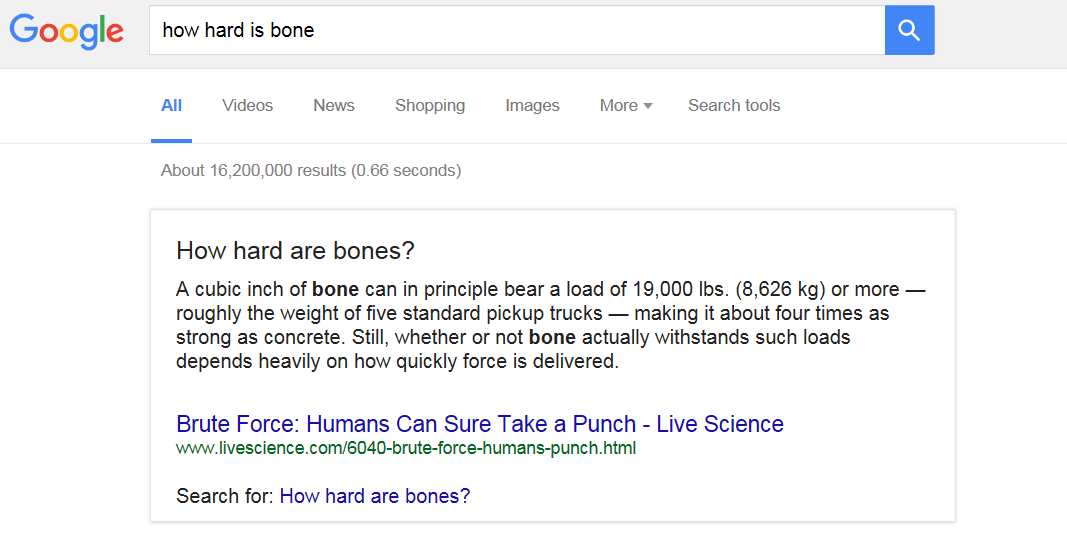The image size is (1067, 539).
Task: Open the "Brute Force" Live Science article link
Action: pyautogui.click(x=480, y=424)
